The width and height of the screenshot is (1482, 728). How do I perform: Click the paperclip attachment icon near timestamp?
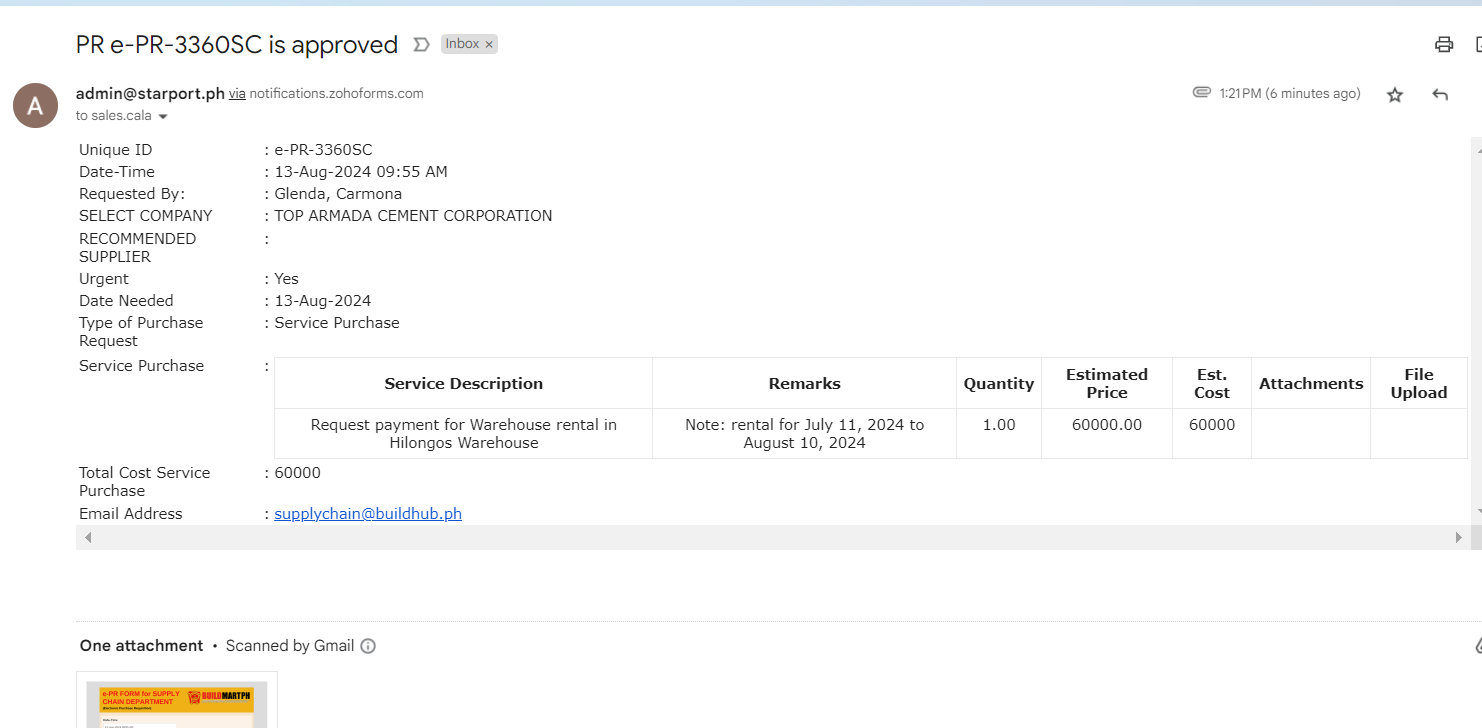click(x=1201, y=93)
